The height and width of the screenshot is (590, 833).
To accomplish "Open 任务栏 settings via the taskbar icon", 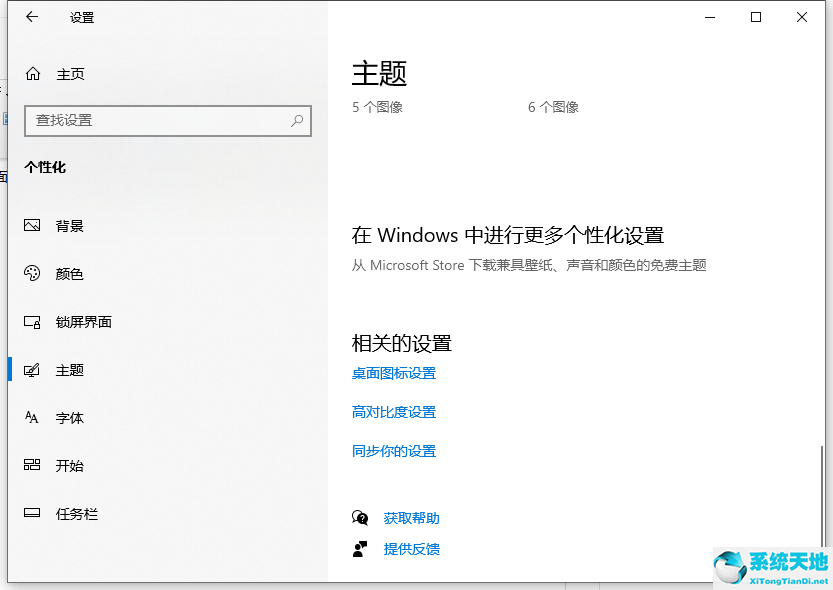I will coord(30,513).
